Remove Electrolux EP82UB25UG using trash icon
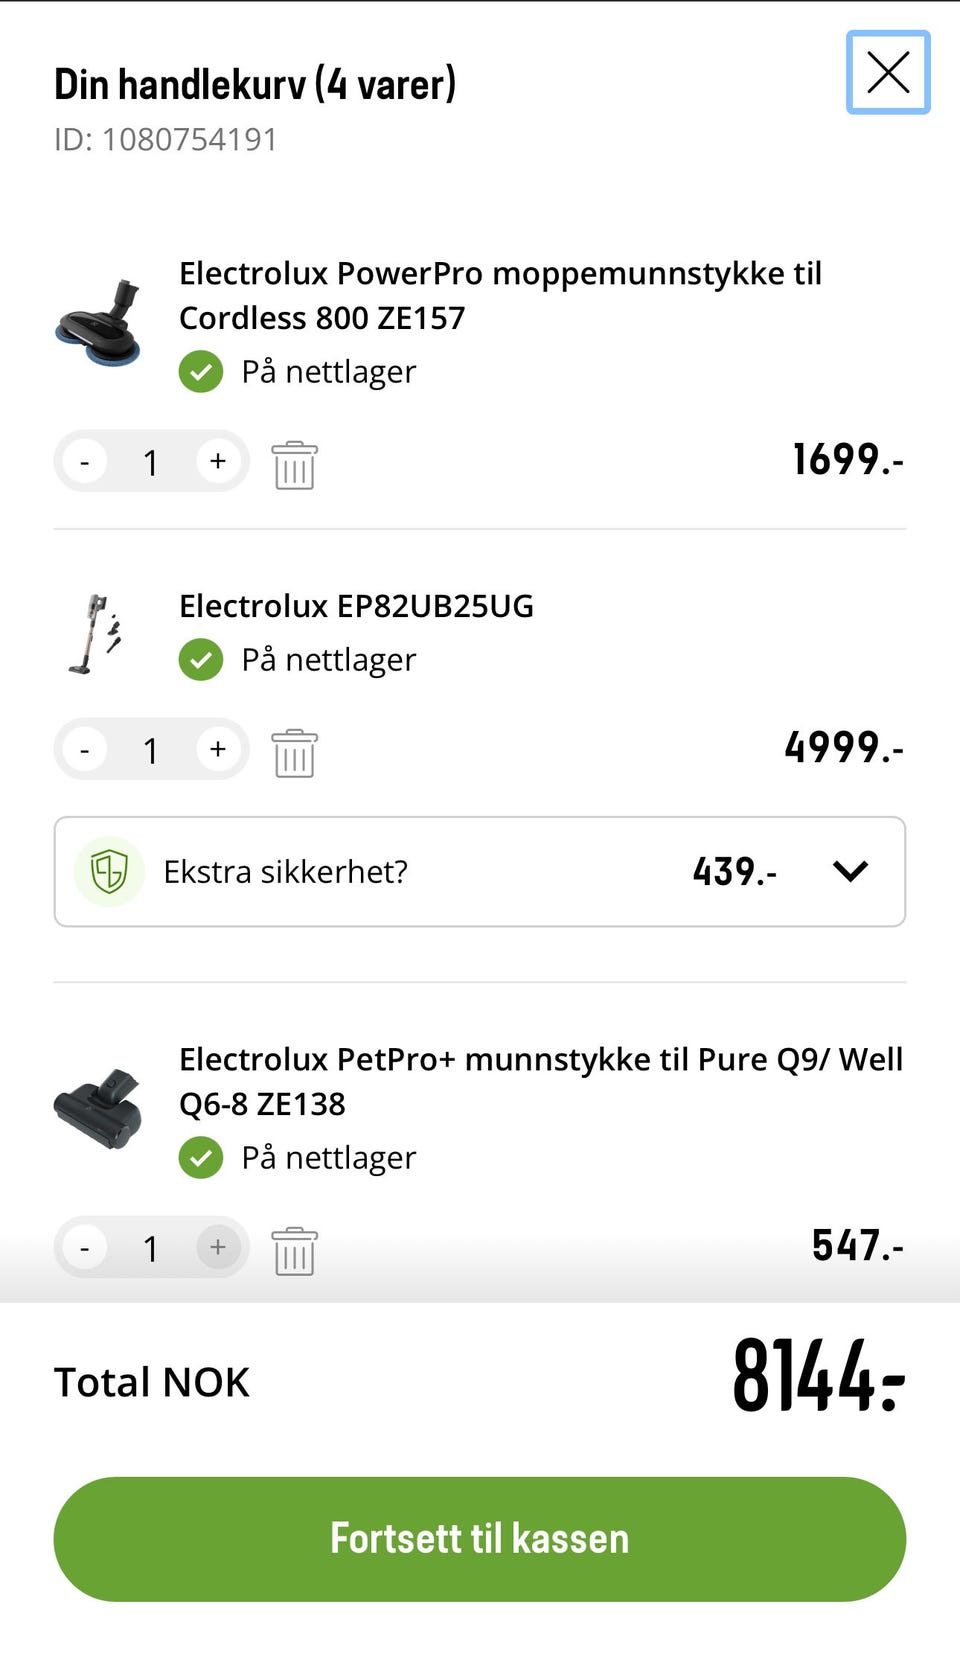The height and width of the screenshot is (1654, 960). point(294,753)
